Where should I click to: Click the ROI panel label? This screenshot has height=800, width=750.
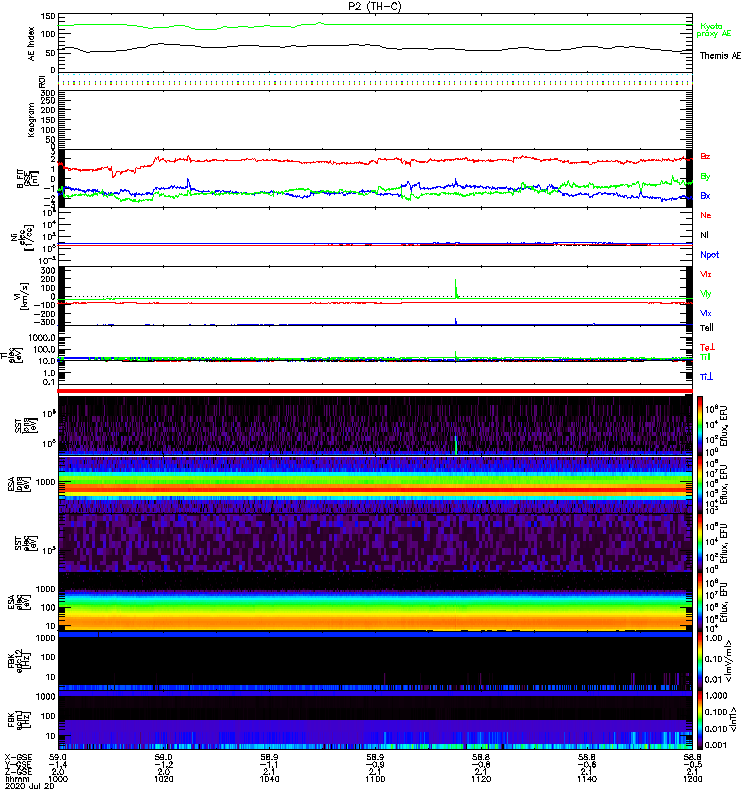pos(42,81)
